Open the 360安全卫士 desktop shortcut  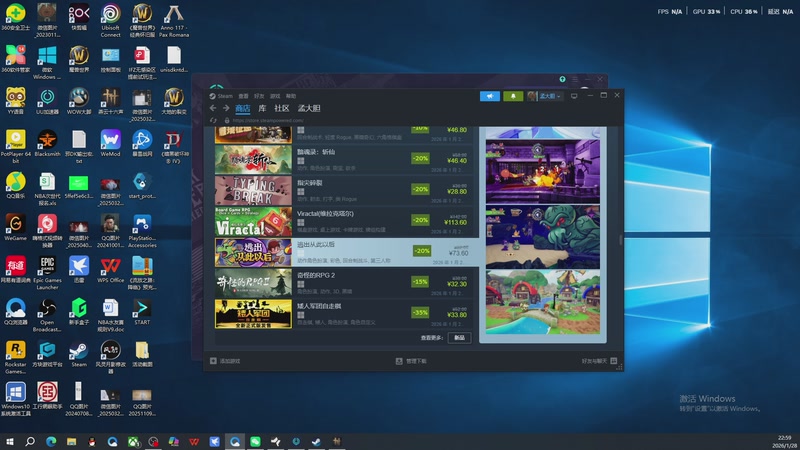click(15, 17)
